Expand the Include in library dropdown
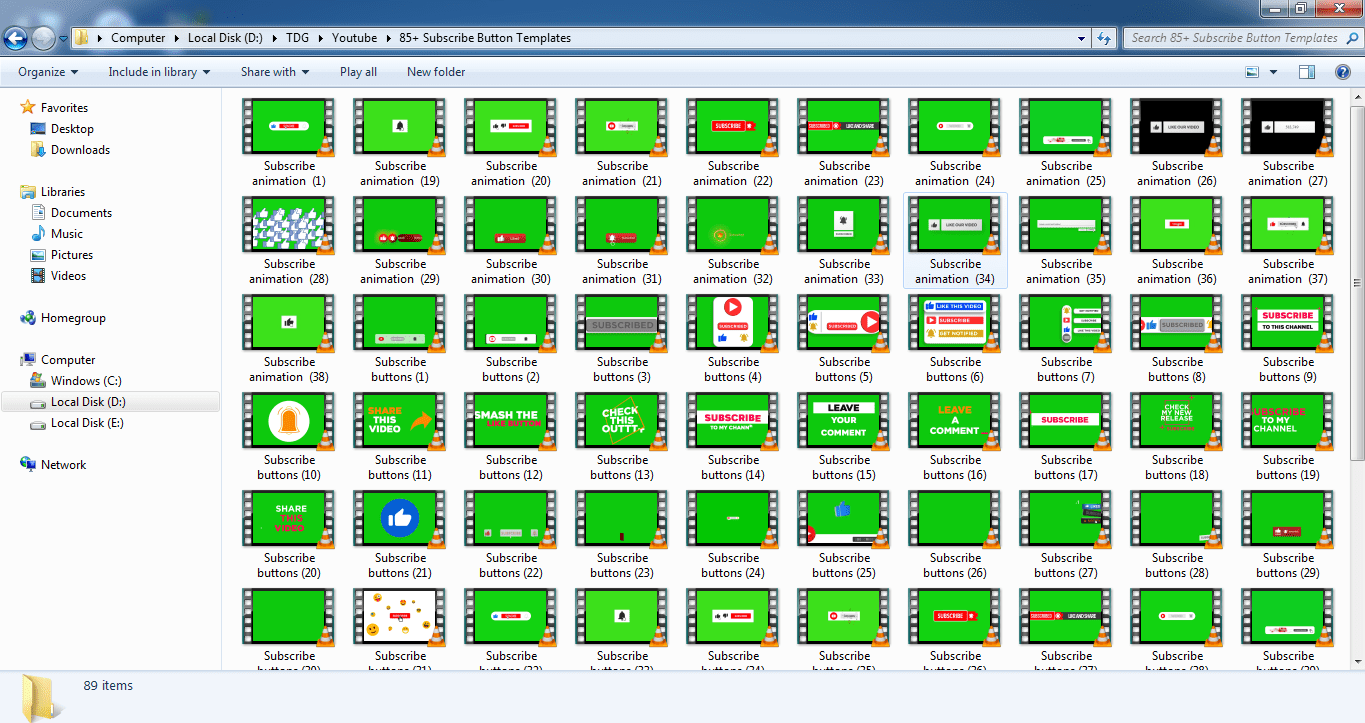The width and height of the screenshot is (1365, 723). point(159,72)
